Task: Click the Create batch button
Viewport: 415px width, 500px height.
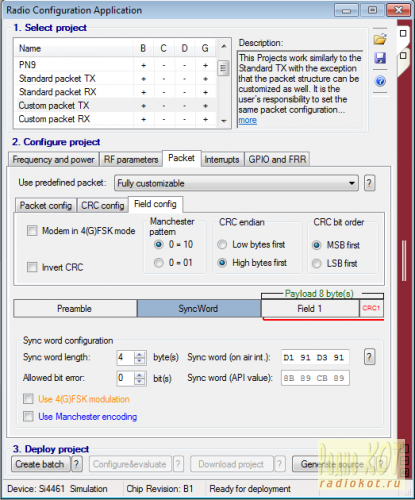Action: pyautogui.click(x=40, y=464)
